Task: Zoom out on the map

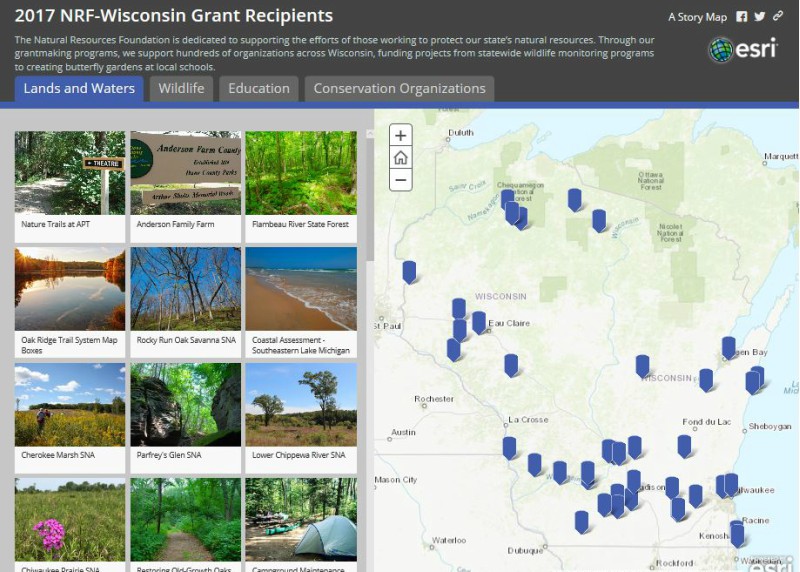Action: click(x=401, y=180)
